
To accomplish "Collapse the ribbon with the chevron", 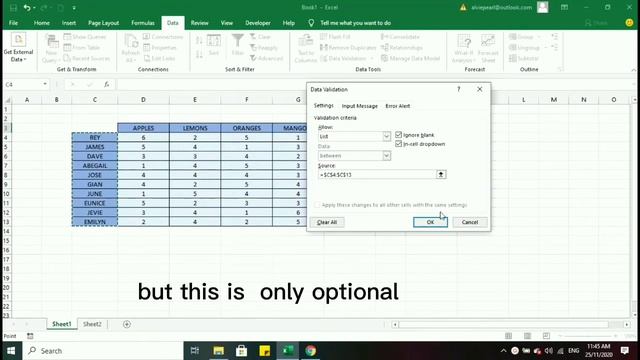I will (633, 70).
